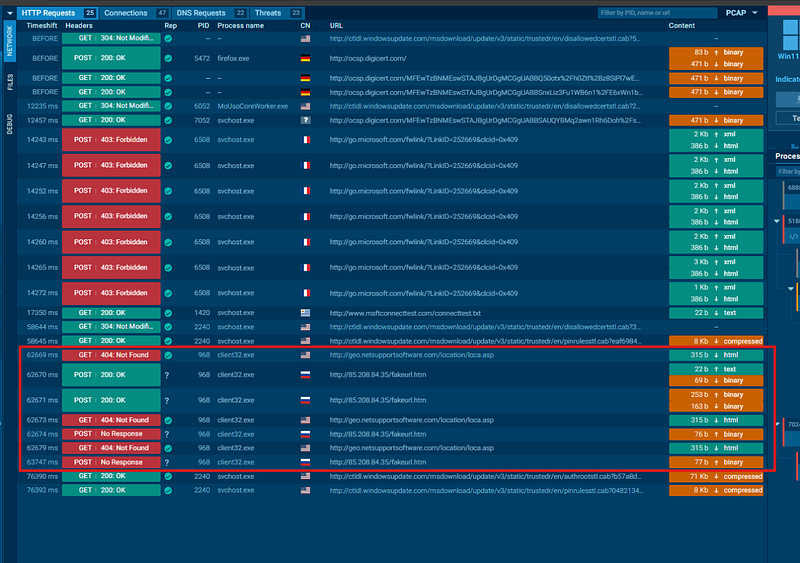
Task: Open the DEBUG sidebar panel
Action: 10,124
